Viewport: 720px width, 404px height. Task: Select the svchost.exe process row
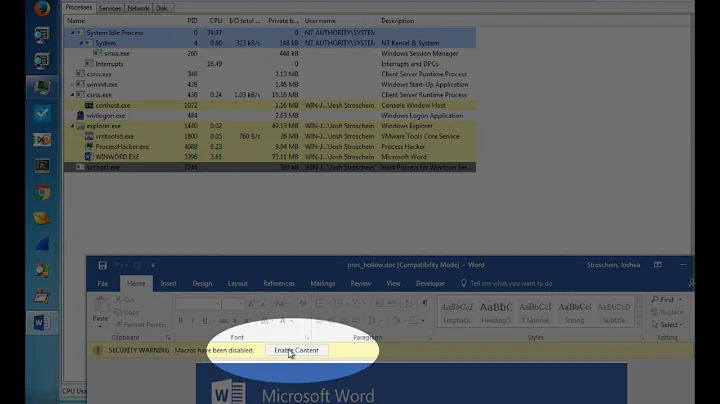tap(270, 167)
